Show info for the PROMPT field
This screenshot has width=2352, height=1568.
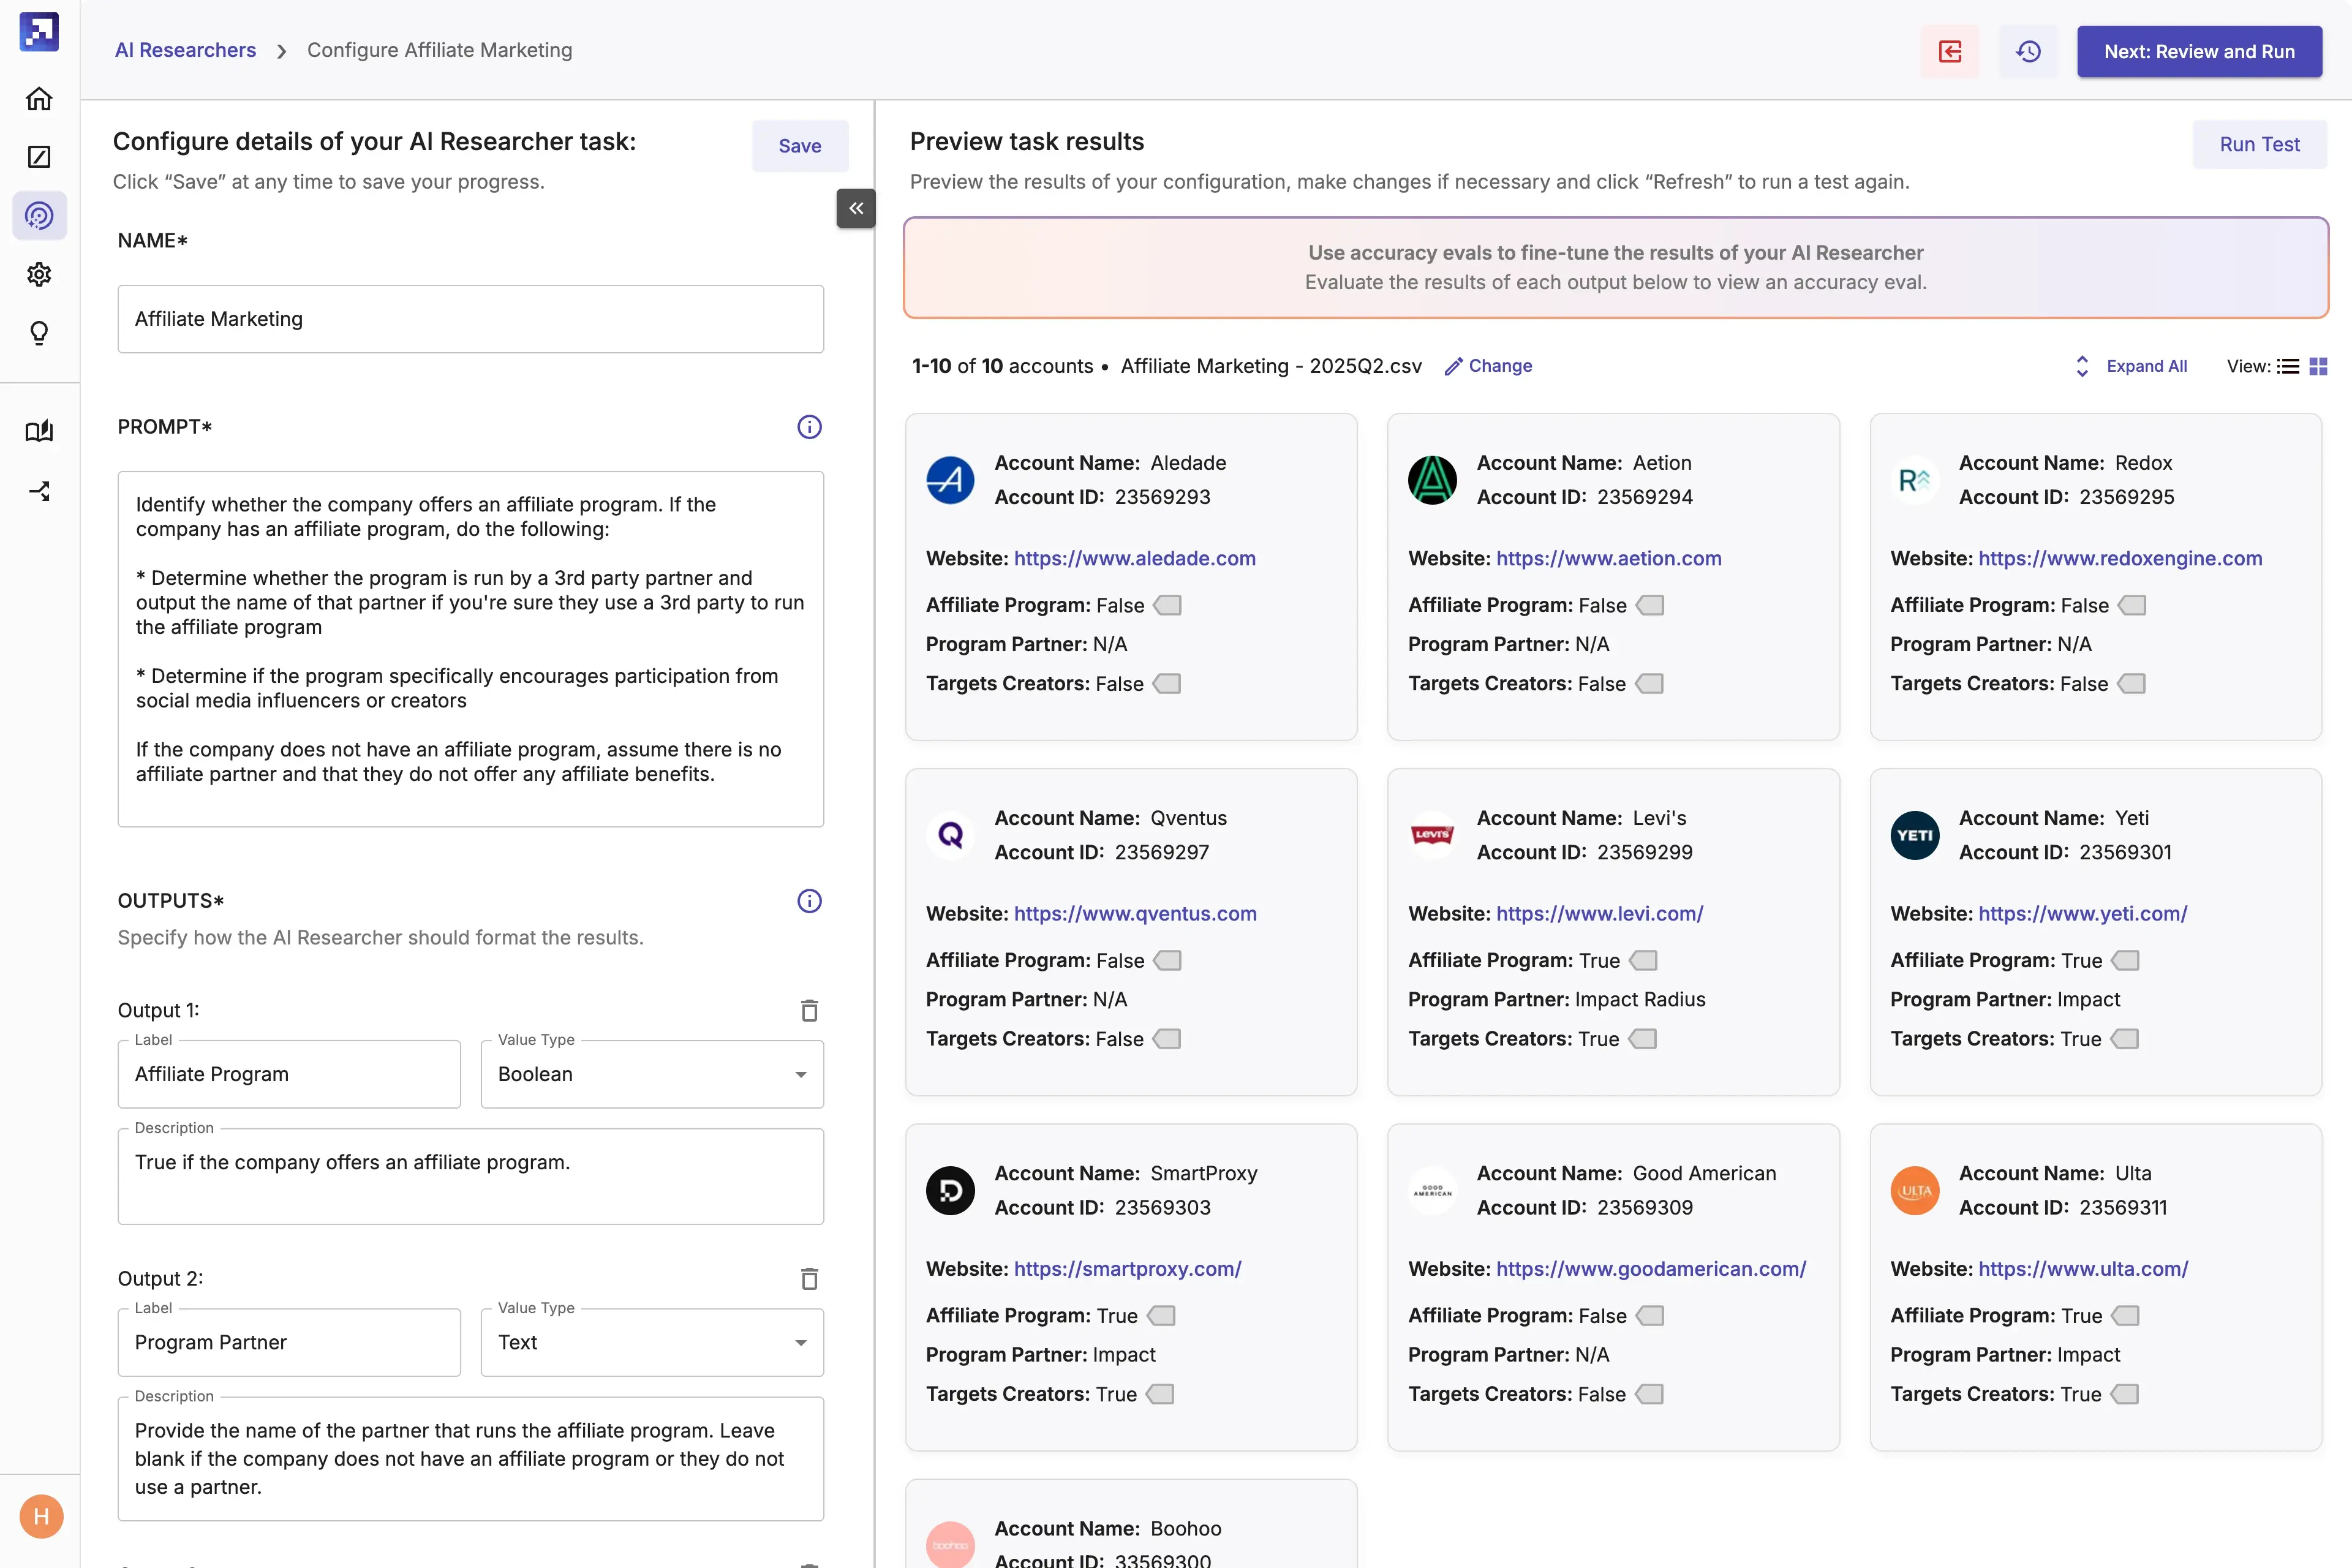tap(809, 427)
